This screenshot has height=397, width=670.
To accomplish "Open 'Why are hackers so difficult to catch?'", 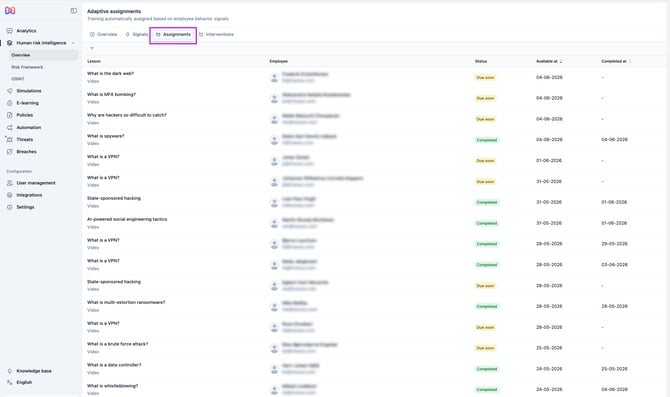I will pyautogui.click(x=126, y=115).
